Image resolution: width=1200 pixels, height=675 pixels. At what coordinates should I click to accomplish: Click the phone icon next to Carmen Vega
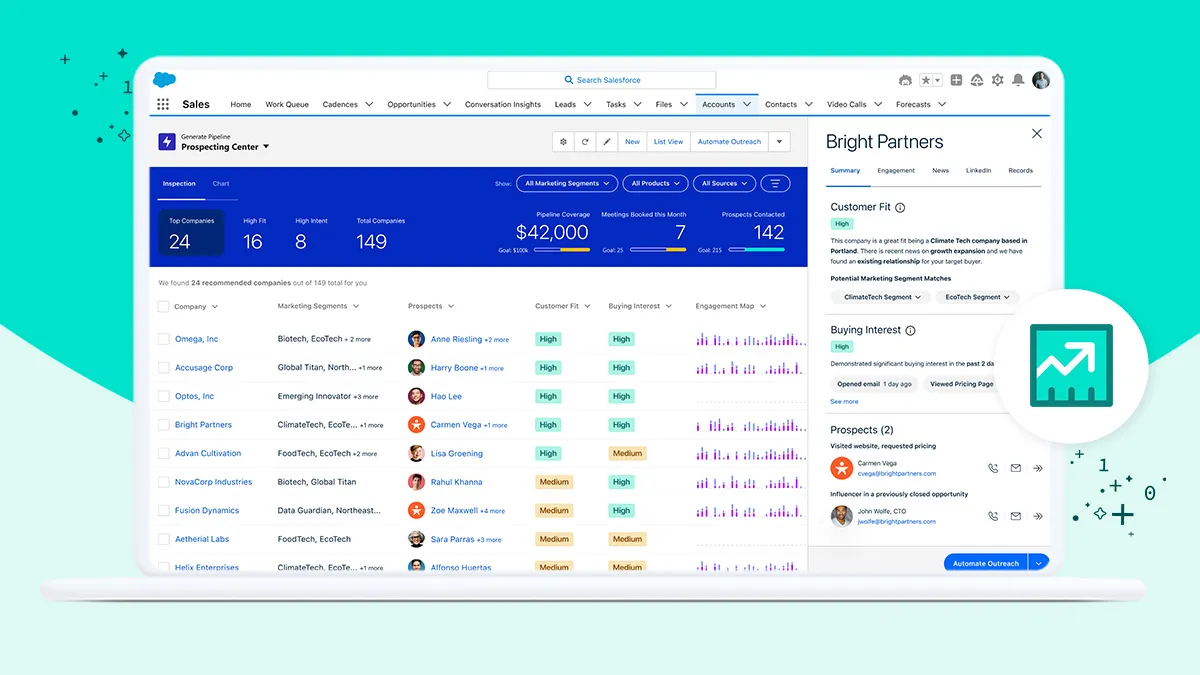coord(992,467)
